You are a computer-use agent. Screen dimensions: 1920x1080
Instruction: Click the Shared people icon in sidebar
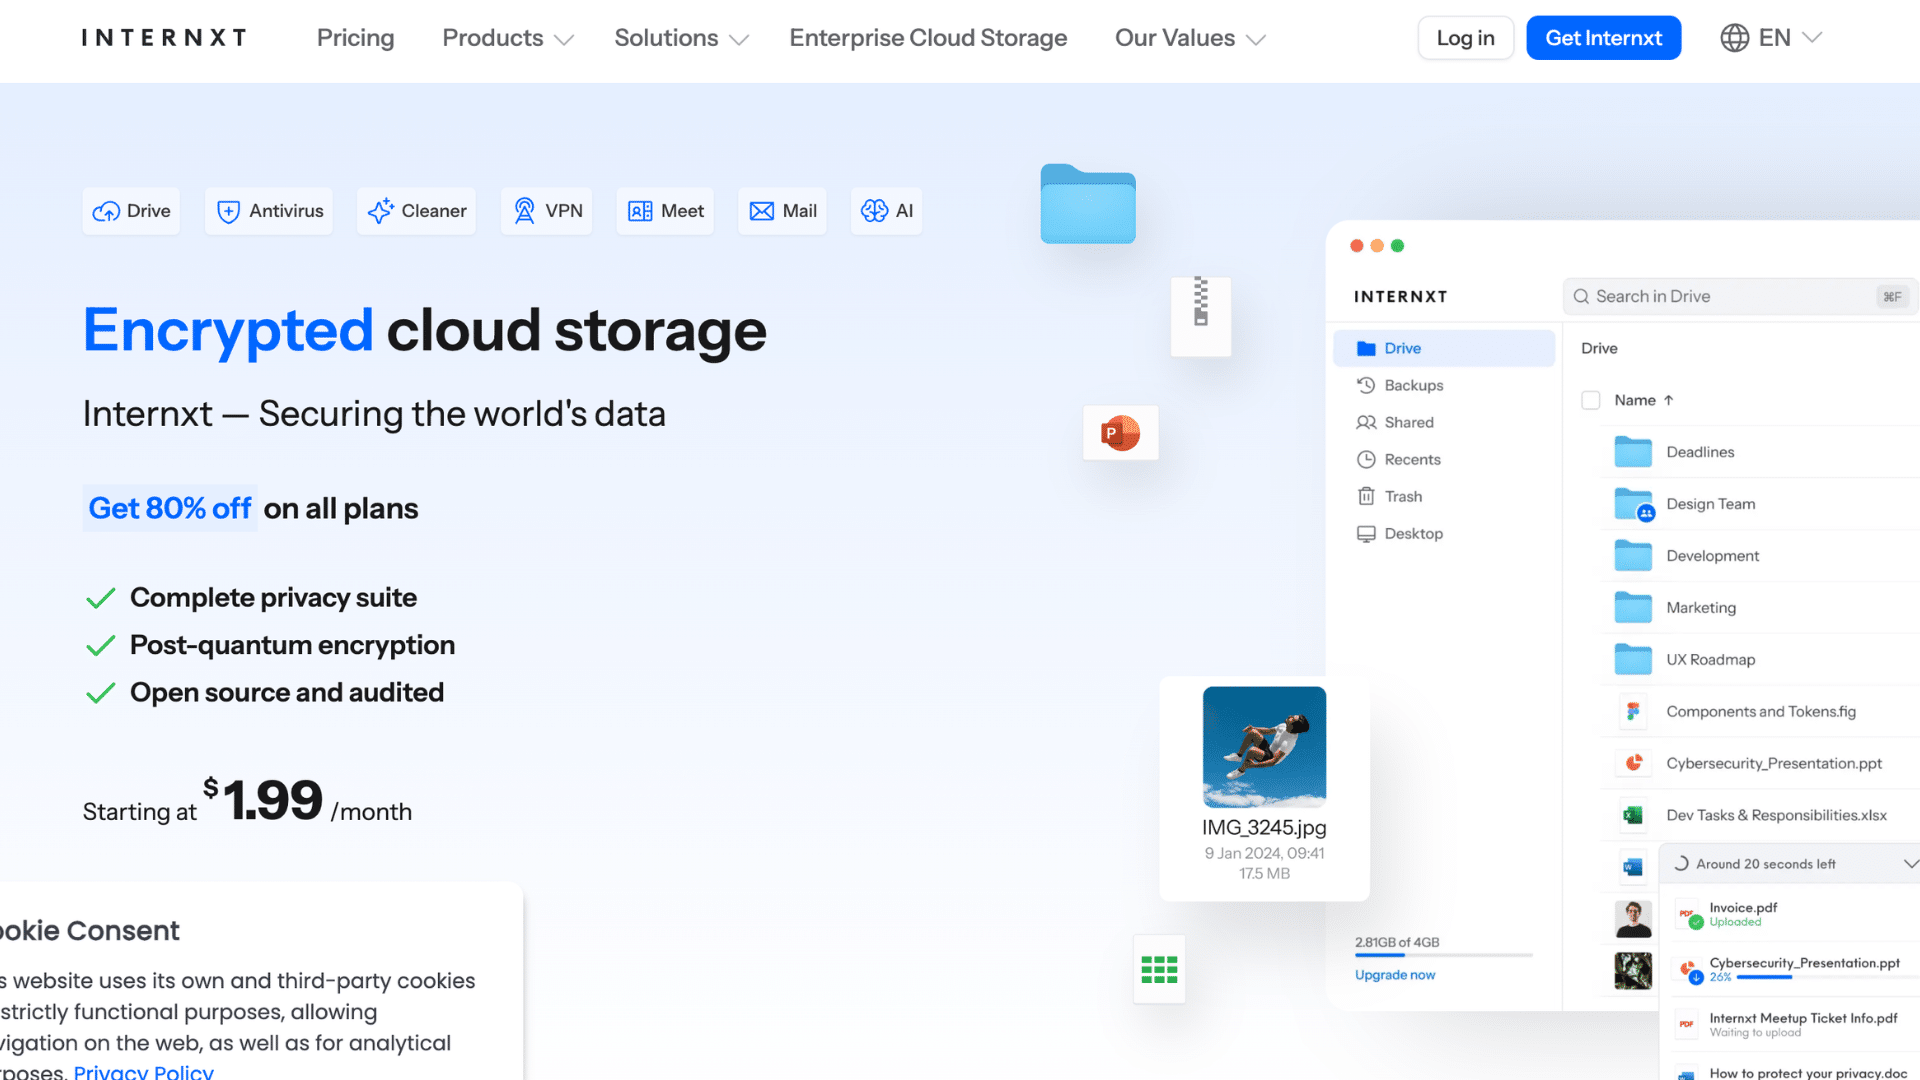pos(1366,422)
